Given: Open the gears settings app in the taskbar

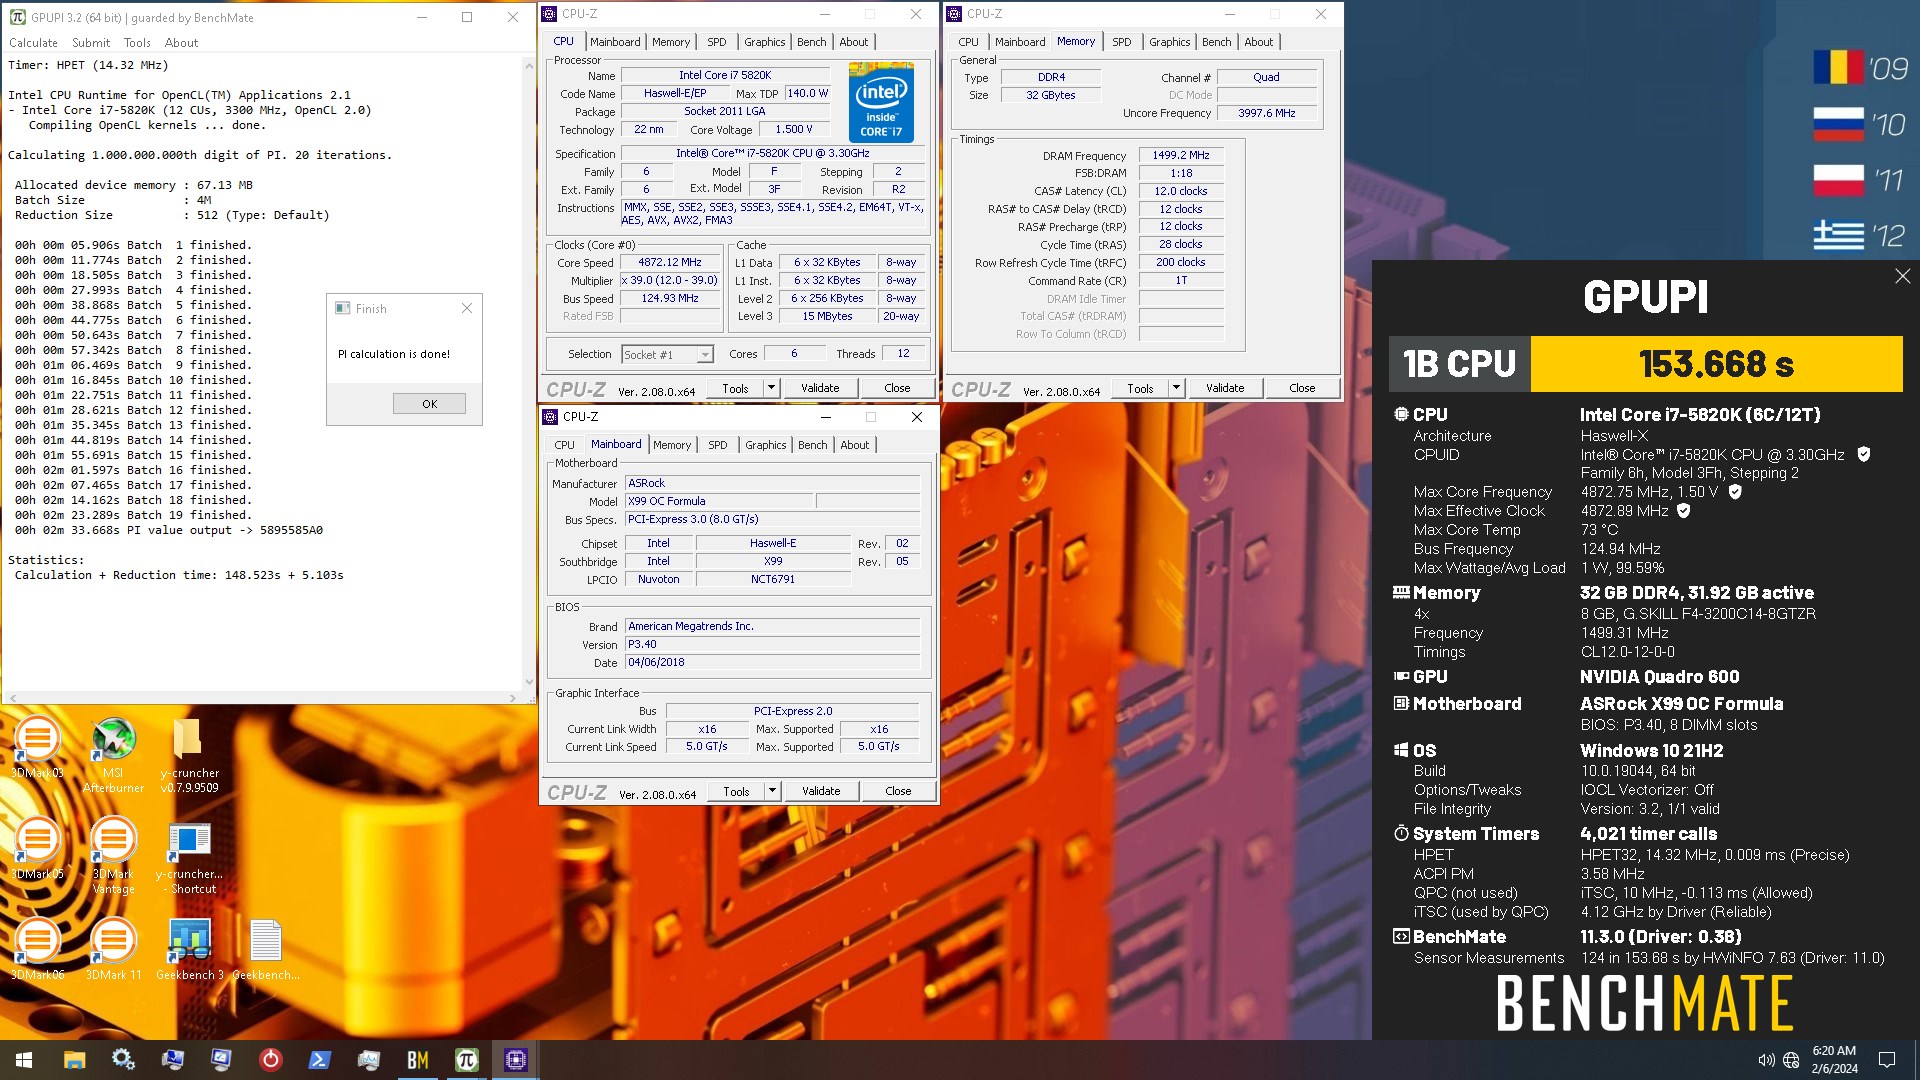Looking at the screenshot, I should [x=123, y=1060].
